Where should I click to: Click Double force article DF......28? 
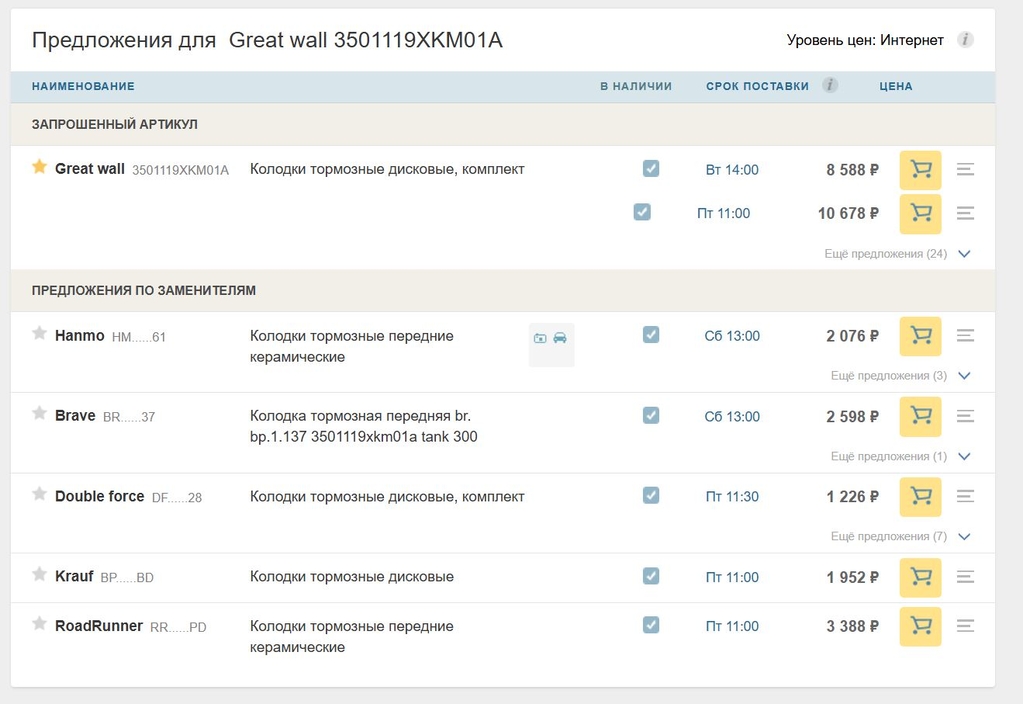(x=177, y=498)
